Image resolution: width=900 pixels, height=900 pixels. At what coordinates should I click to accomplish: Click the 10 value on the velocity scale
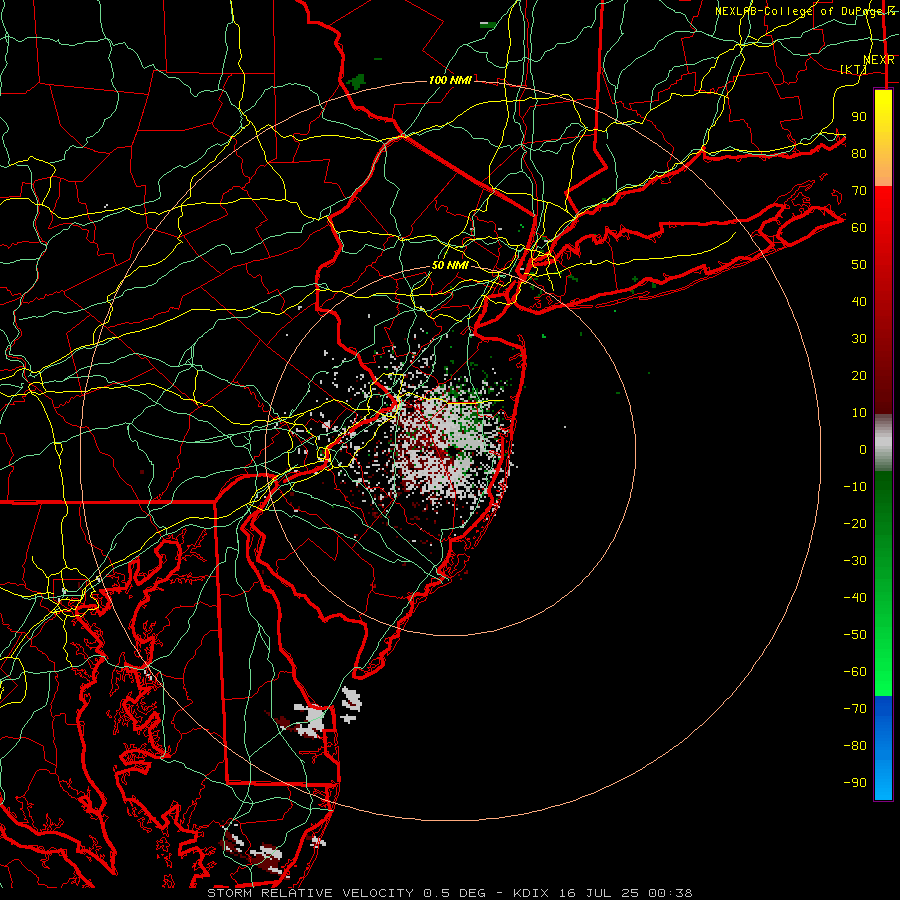click(859, 413)
